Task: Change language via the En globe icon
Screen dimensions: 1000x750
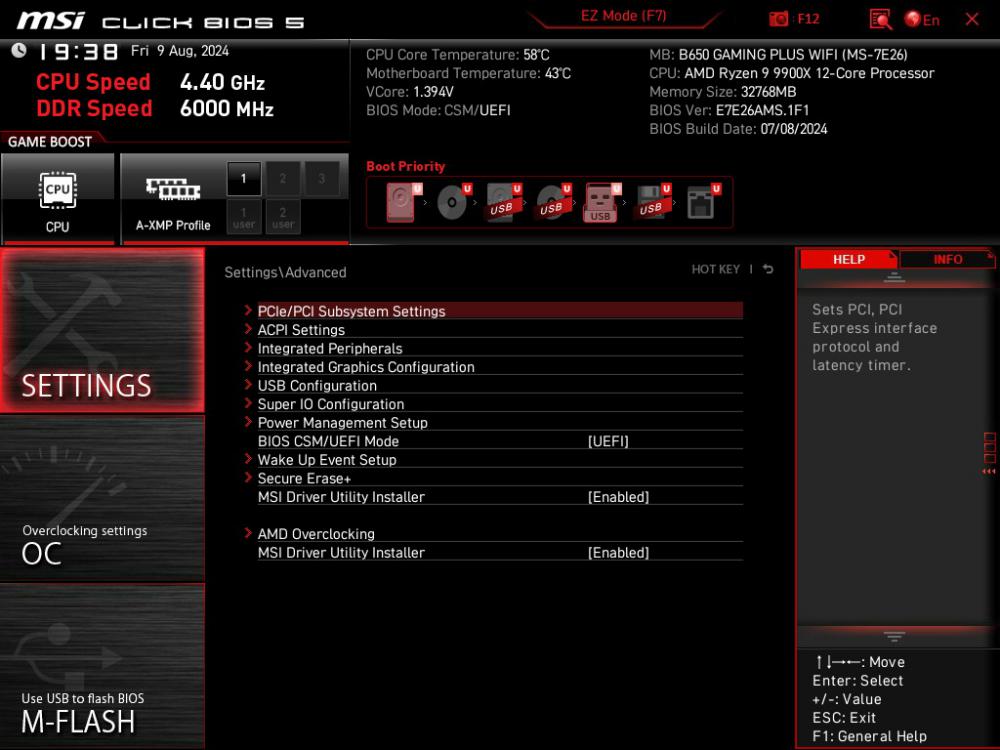Action: (922, 20)
